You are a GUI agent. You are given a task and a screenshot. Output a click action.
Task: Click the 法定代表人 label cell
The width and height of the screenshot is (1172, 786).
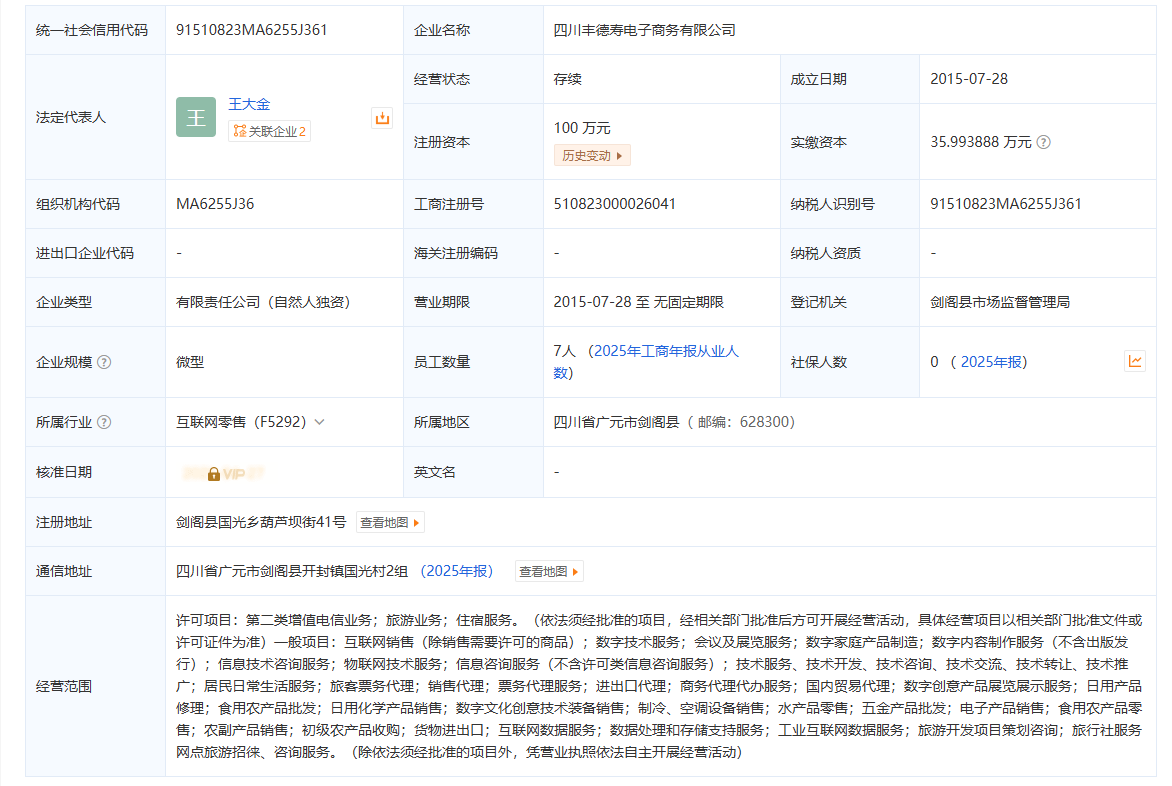coord(95,117)
